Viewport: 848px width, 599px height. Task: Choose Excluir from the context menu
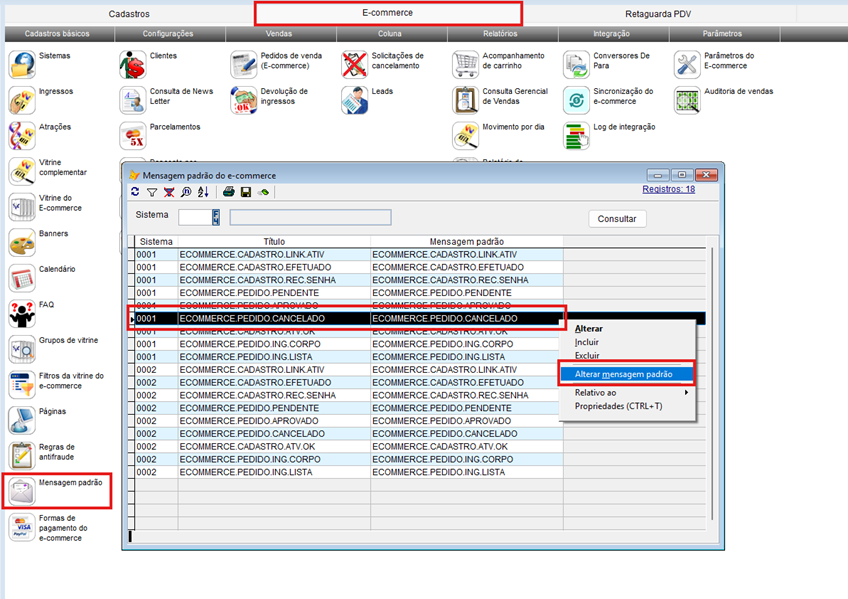point(587,355)
